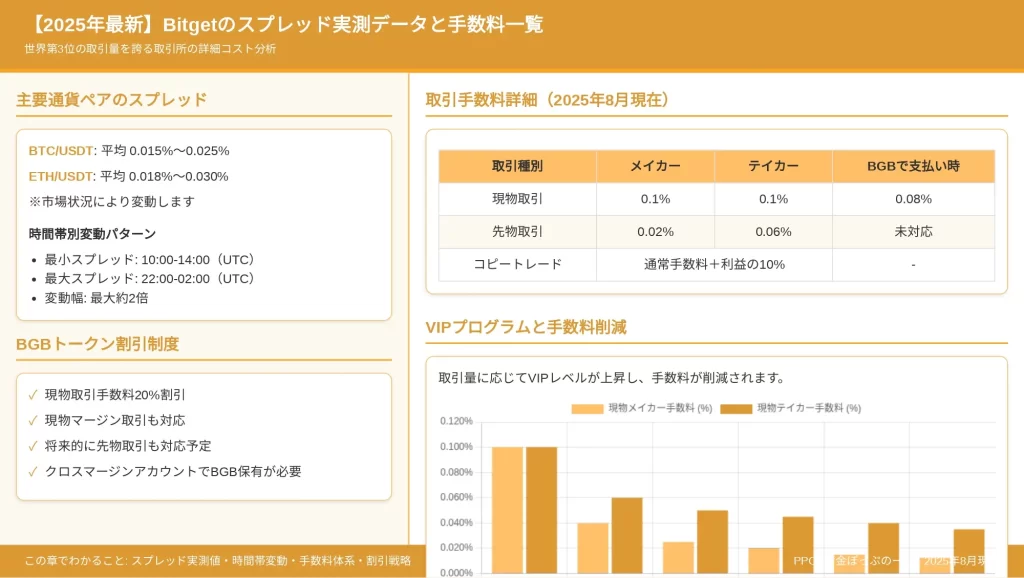Click the dark taker bar reaching 0.050%

(712, 542)
